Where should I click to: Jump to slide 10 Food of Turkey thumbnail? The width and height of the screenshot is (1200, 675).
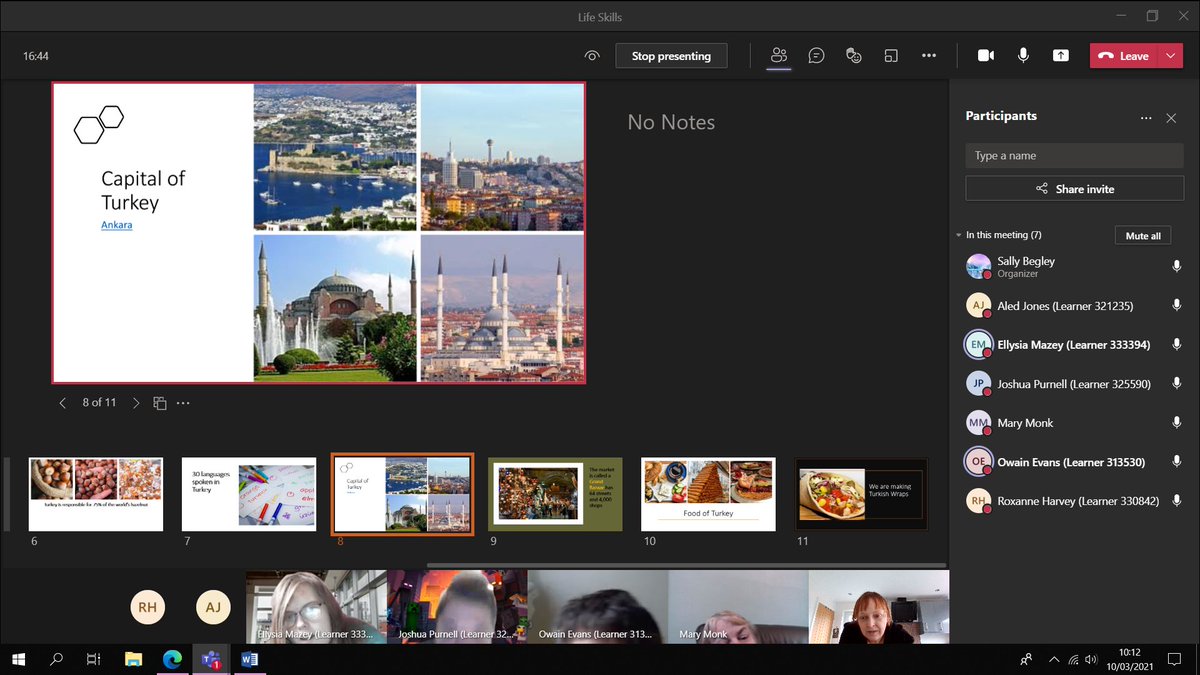708,494
